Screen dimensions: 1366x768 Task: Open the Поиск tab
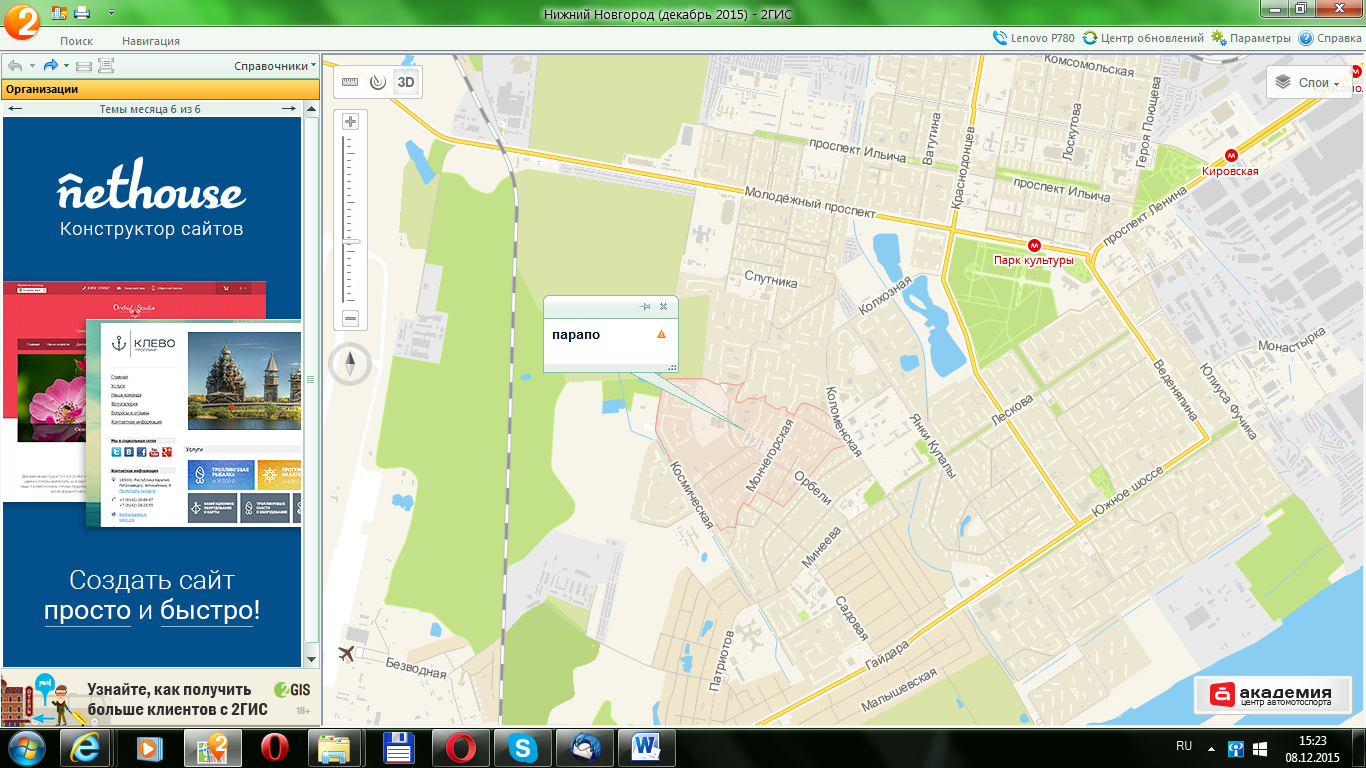pos(76,41)
